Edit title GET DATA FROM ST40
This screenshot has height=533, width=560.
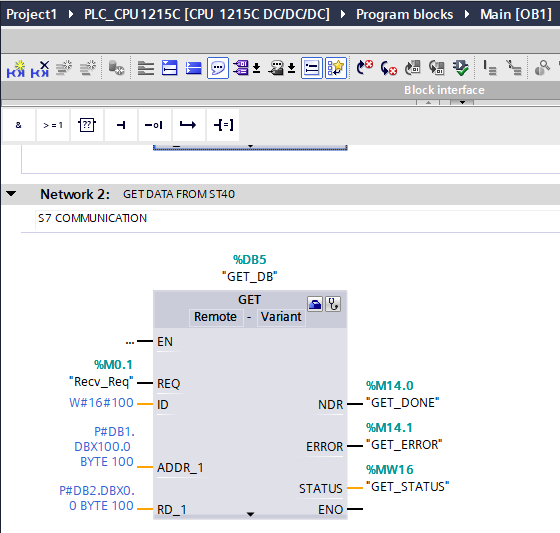tap(179, 194)
